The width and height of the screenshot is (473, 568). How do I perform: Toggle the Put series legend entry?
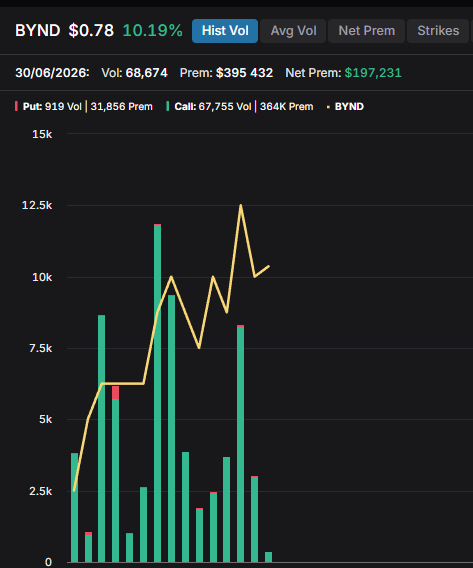pyautogui.click(x=84, y=106)
